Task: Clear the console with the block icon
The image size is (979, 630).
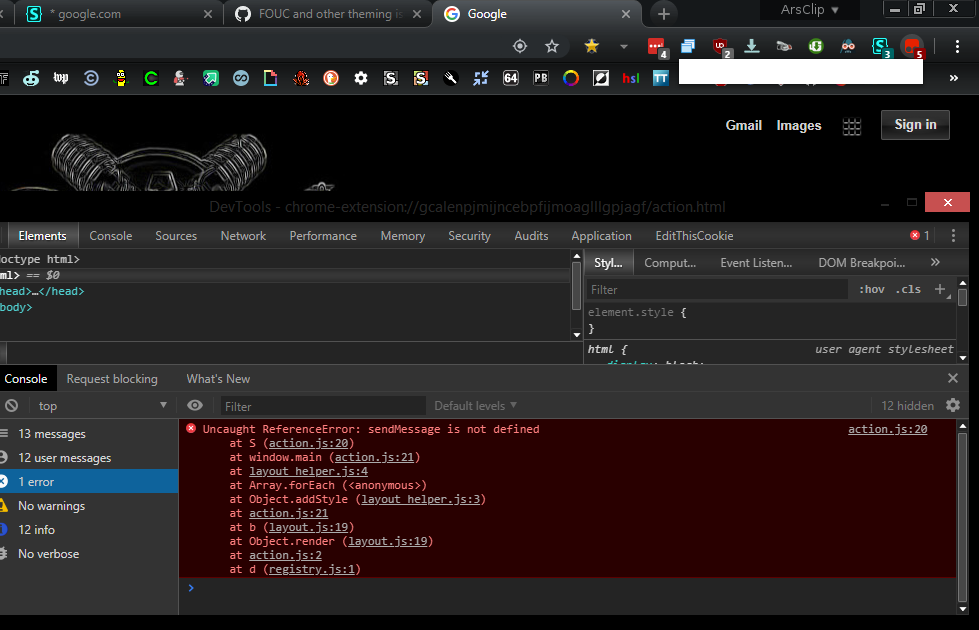Action: point(11,406)
